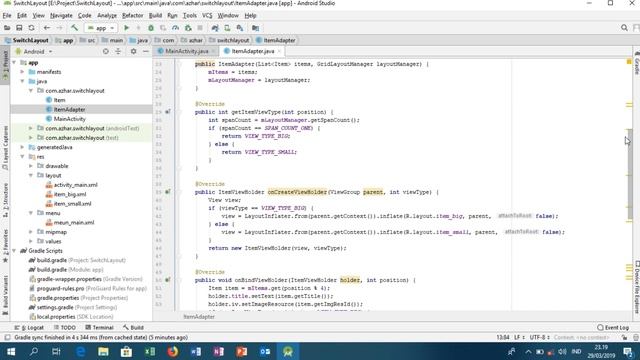Open the File menu
This screenshot has width=640, height=360.
coord(7,16)
